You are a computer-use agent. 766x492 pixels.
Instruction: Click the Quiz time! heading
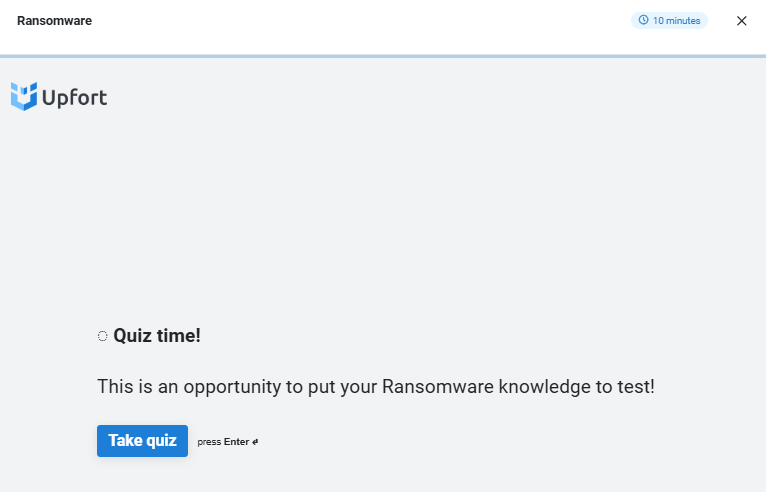pyautogui.click(x=157, y=336)
